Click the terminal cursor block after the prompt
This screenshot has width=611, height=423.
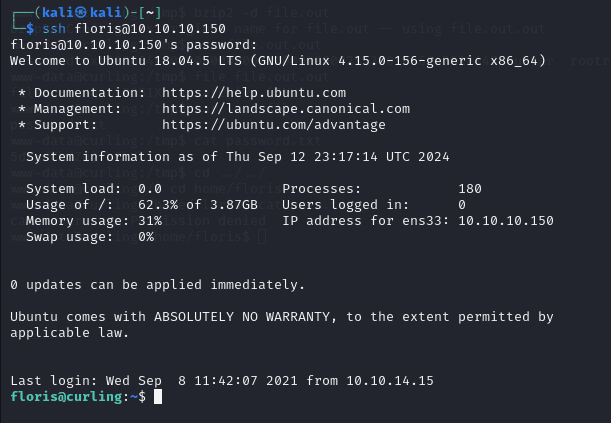158,398
